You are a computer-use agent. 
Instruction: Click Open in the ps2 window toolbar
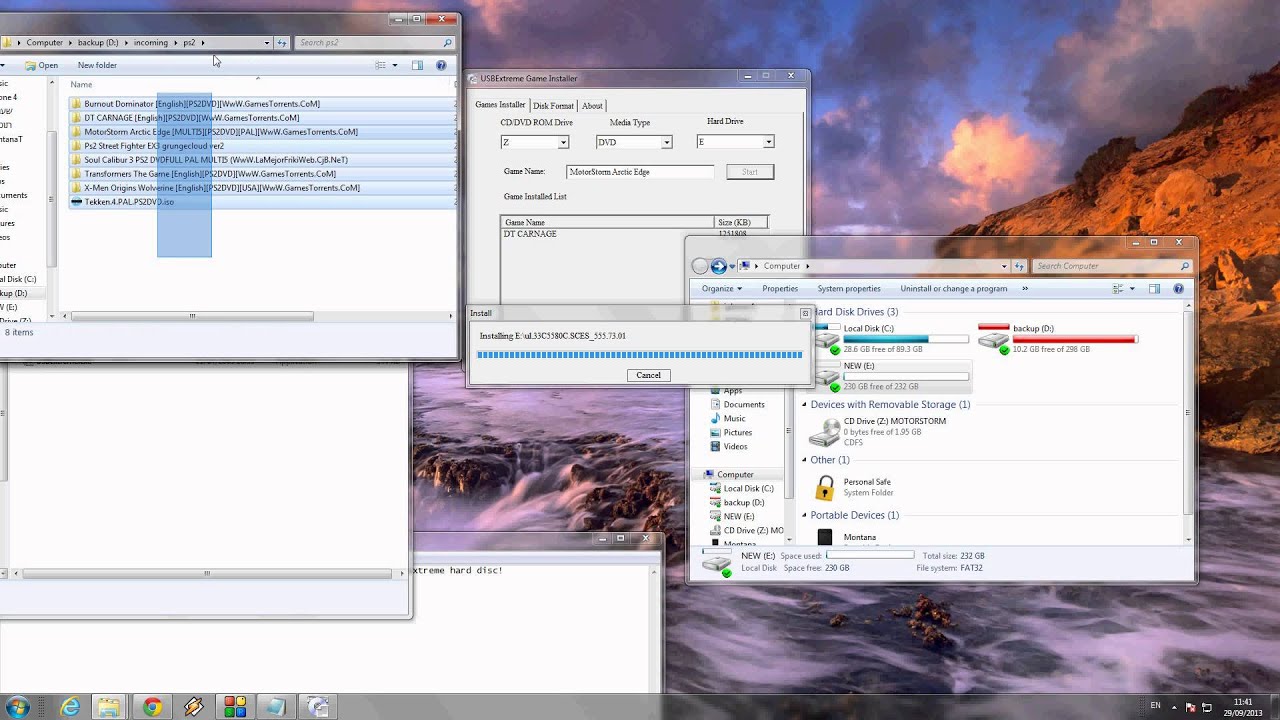pos(42,65)
